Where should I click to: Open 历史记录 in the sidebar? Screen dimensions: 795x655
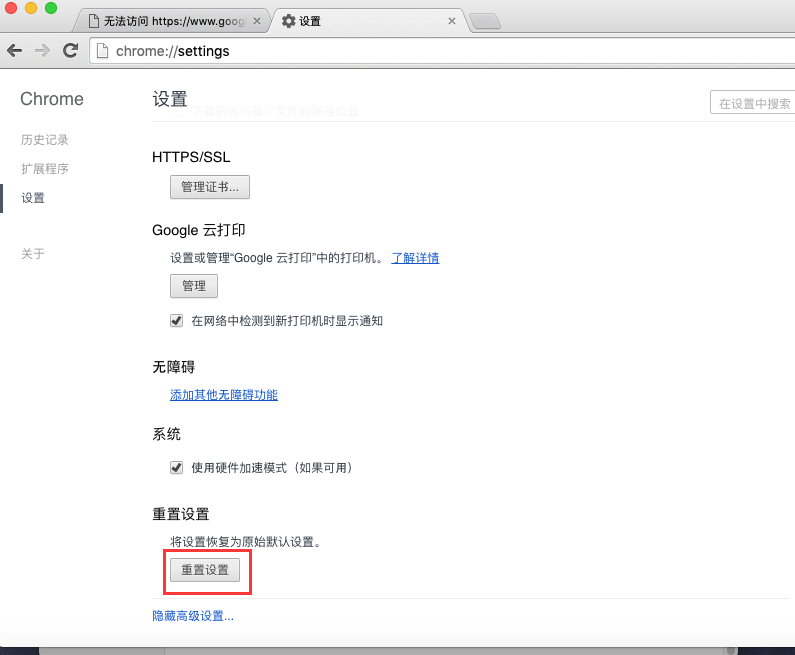coord(45,140)
